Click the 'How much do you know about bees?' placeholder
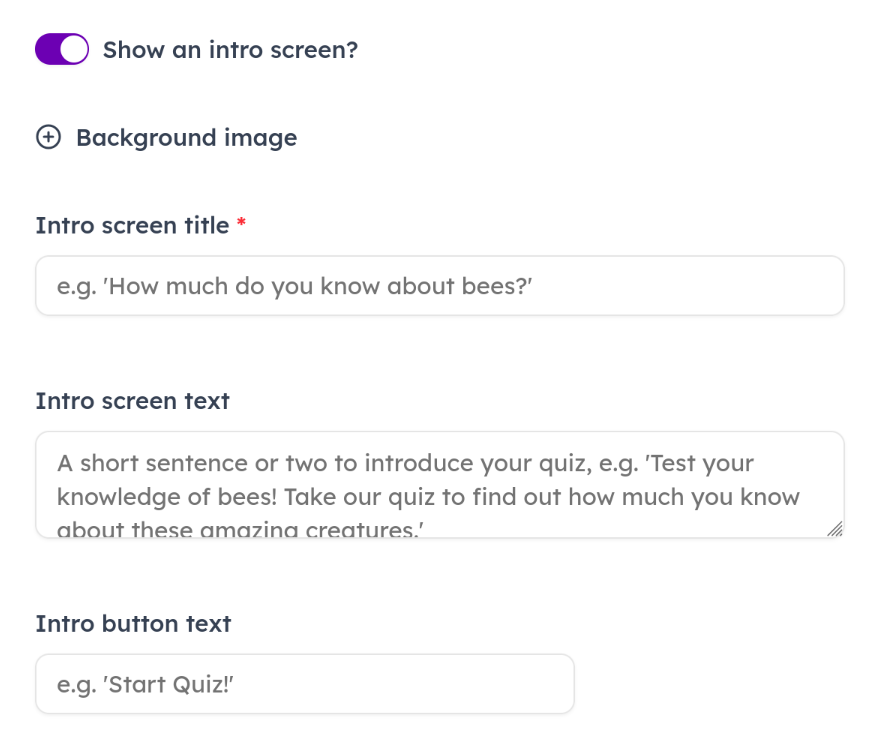Screen dimensions: 886x748 coord(294,287)
